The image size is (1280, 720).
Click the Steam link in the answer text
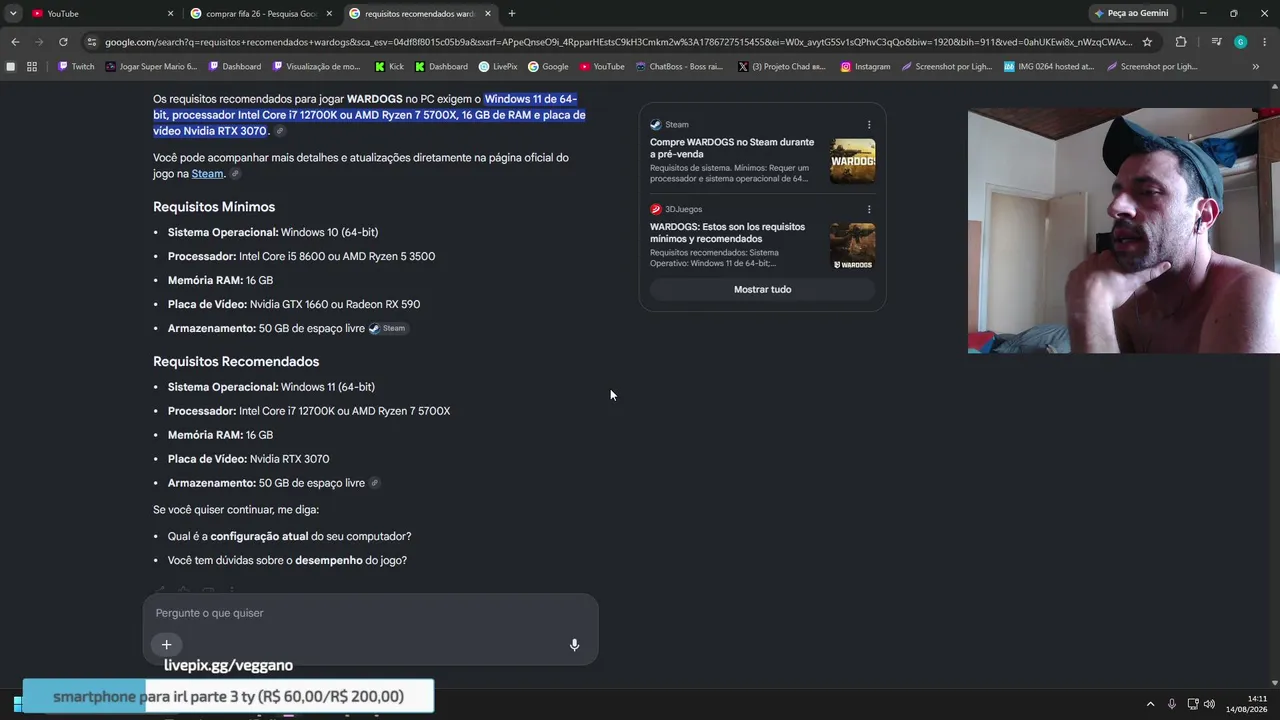[207, 174]
